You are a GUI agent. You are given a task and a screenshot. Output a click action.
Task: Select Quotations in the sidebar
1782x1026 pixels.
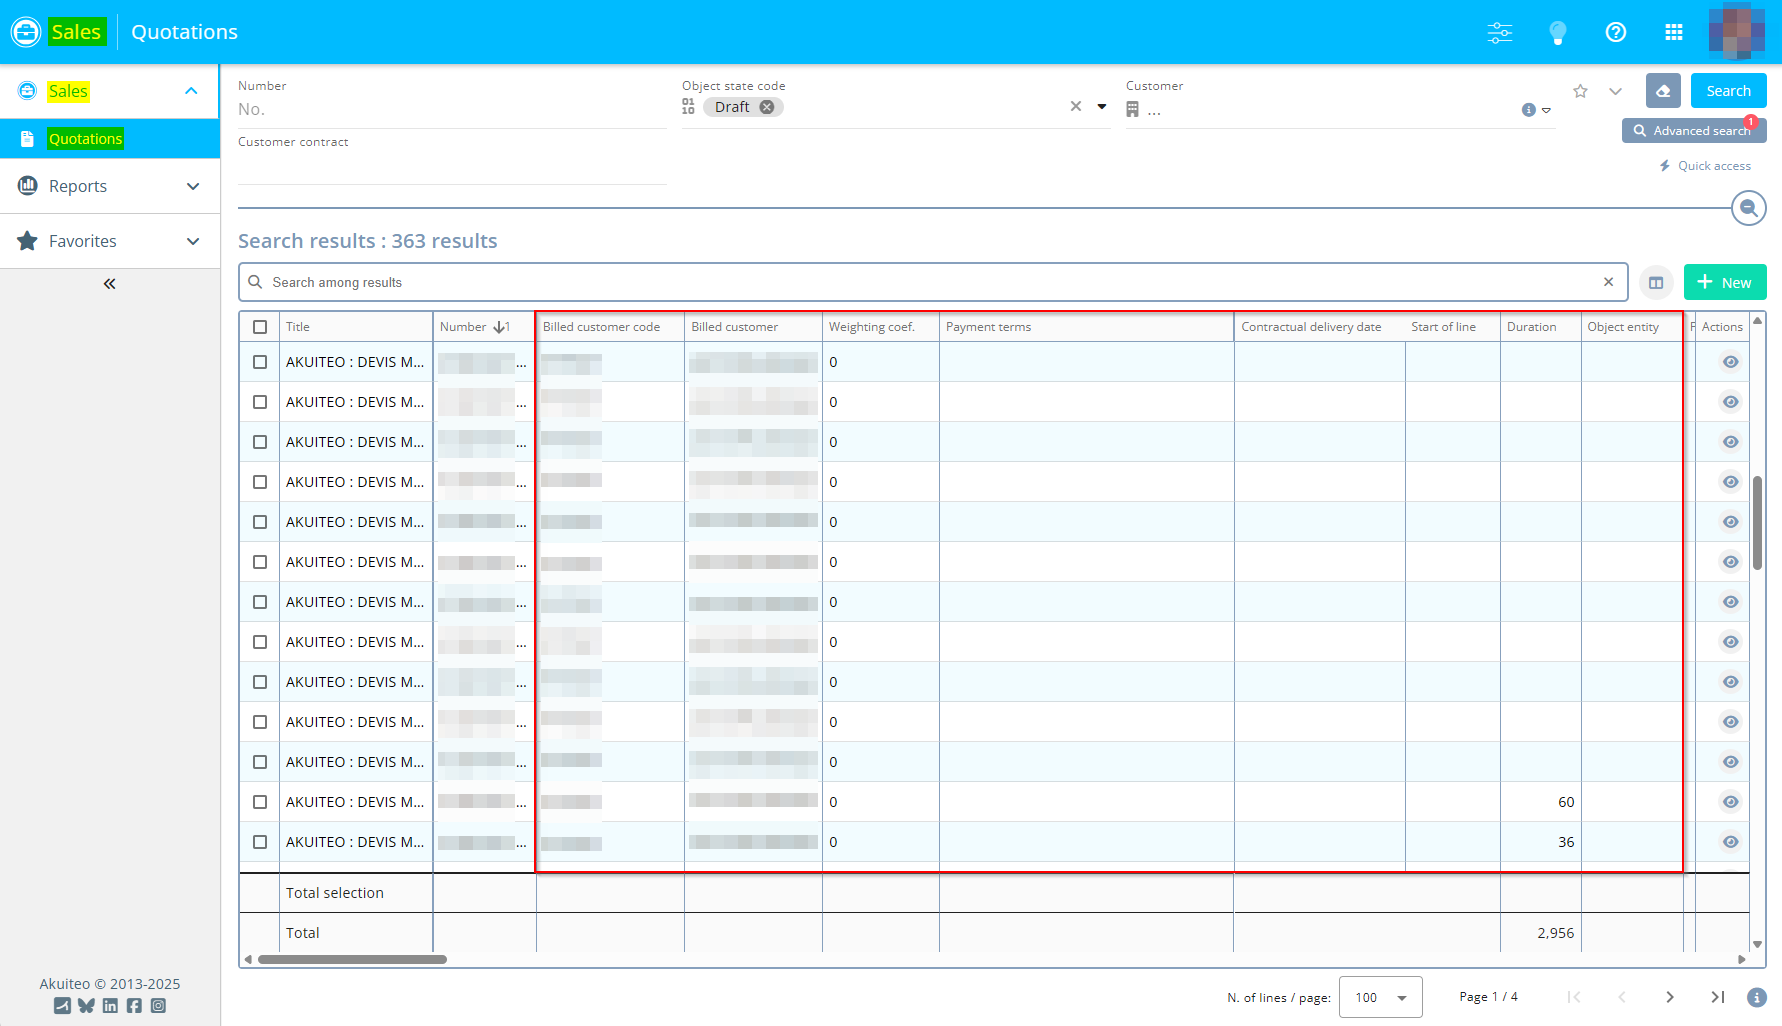pos(86,139)
